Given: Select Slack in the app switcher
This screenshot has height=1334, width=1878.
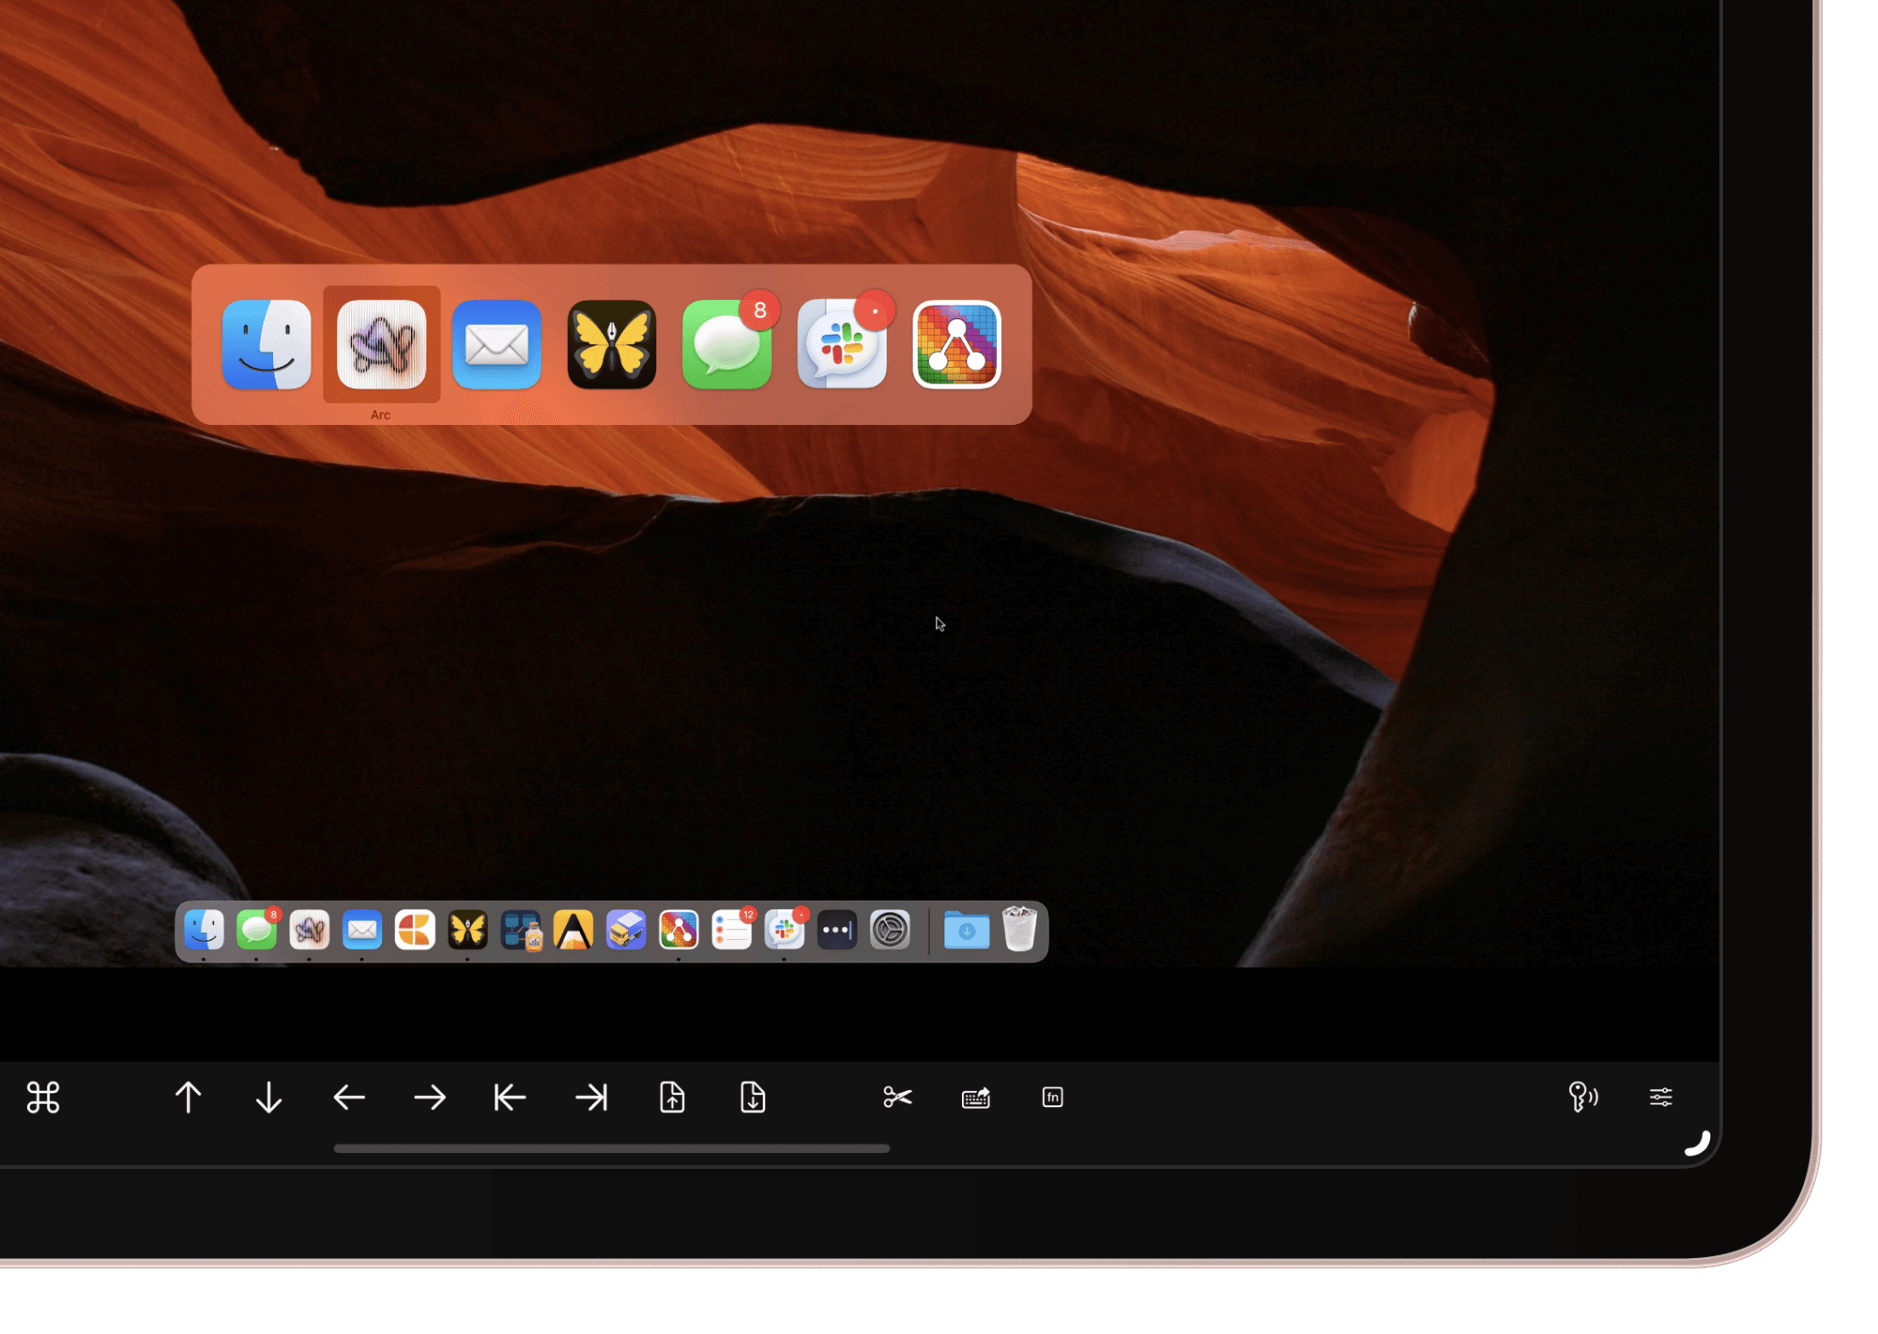Looking at the screenshot, I should 842,345.
